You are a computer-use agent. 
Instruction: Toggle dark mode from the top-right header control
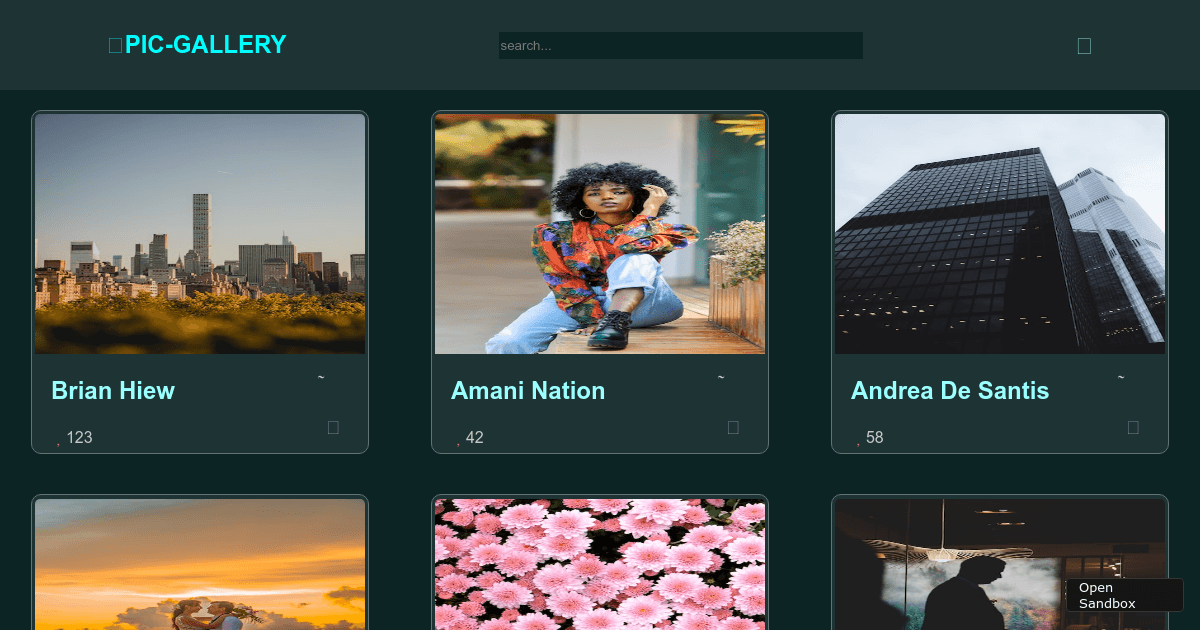[x=1084, y=45]
